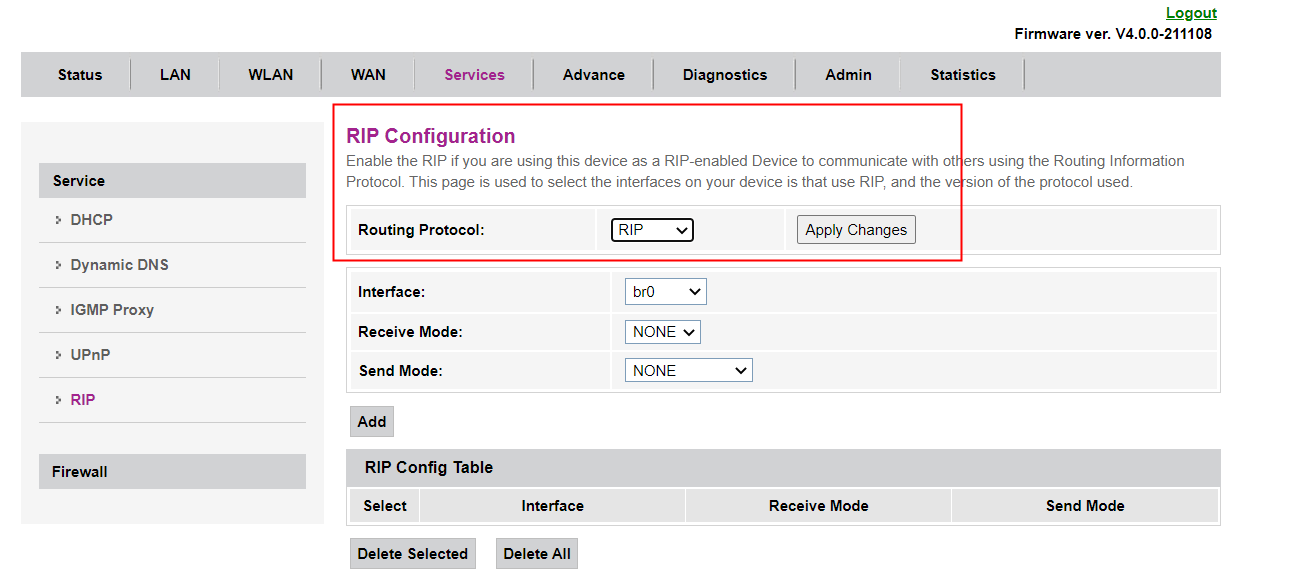Open the Send Mode dropdown
The image size is (1297, 579).
tap(689, 371)
